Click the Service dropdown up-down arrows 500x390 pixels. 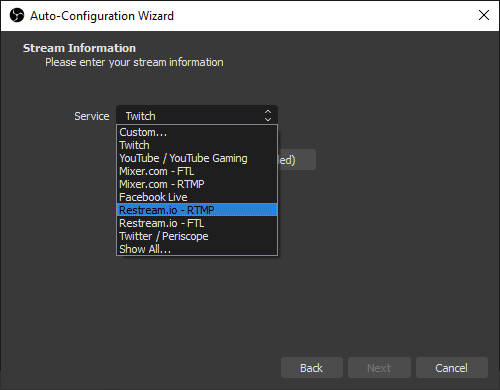pos(268,116)
